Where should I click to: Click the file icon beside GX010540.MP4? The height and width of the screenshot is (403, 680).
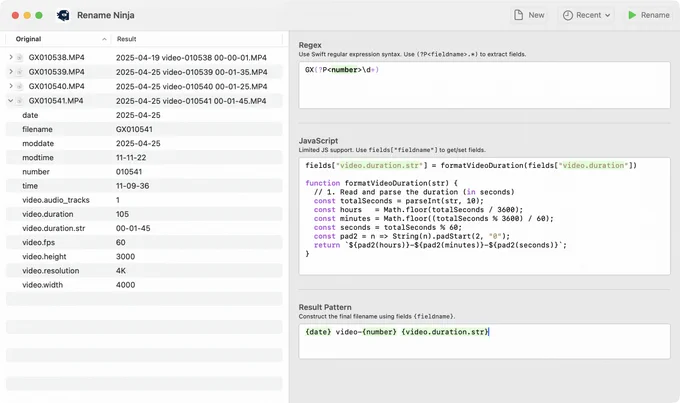coord(20,86)
